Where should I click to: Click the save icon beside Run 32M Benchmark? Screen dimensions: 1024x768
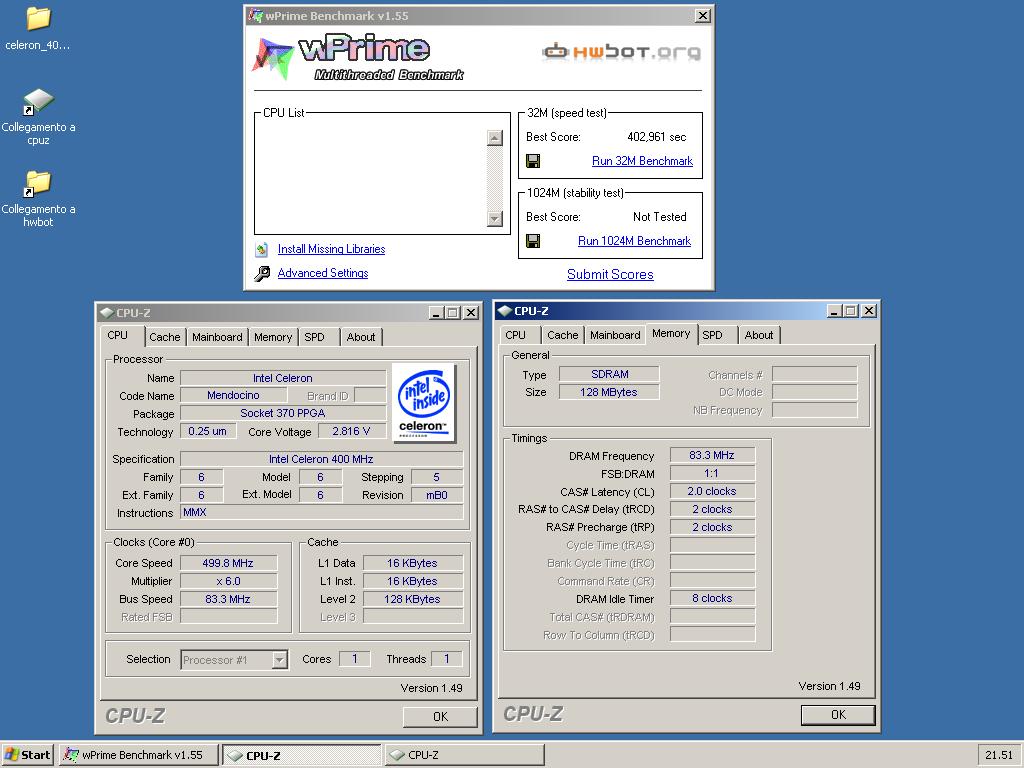point(533,161)
